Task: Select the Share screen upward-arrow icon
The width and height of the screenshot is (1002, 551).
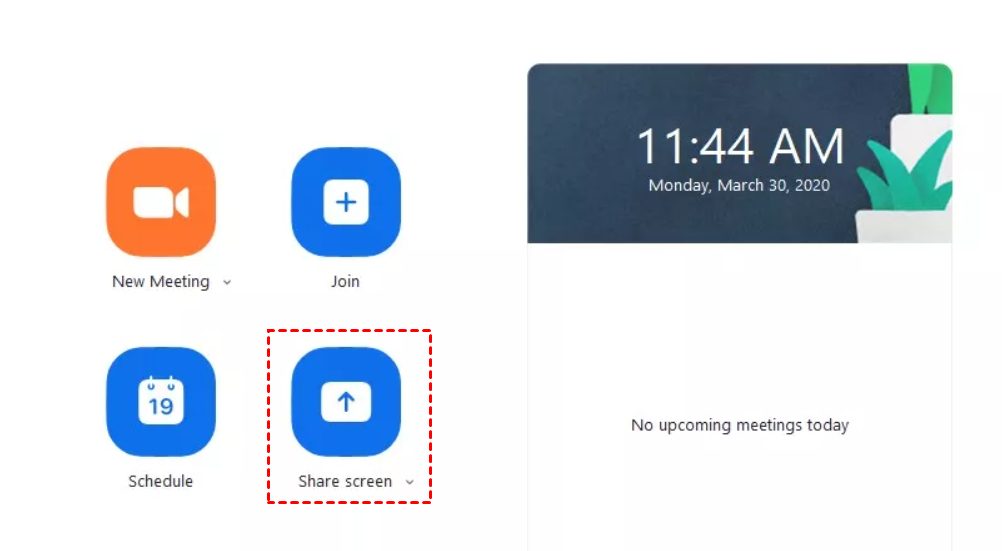Action: 346,402
